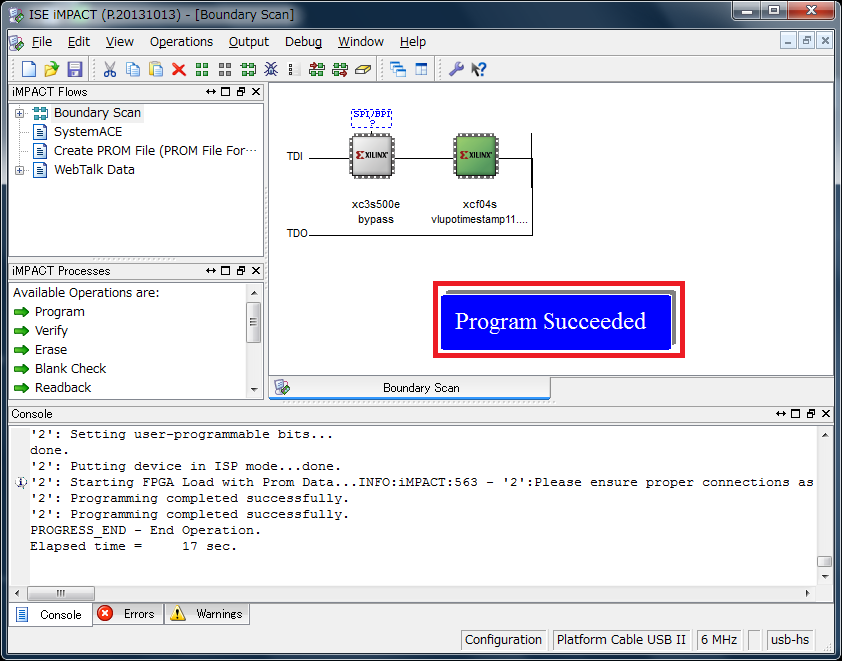Click the New project toolbar icon
Image resolution: width=842 pixels, height=661 pixels.
point(28,69)
